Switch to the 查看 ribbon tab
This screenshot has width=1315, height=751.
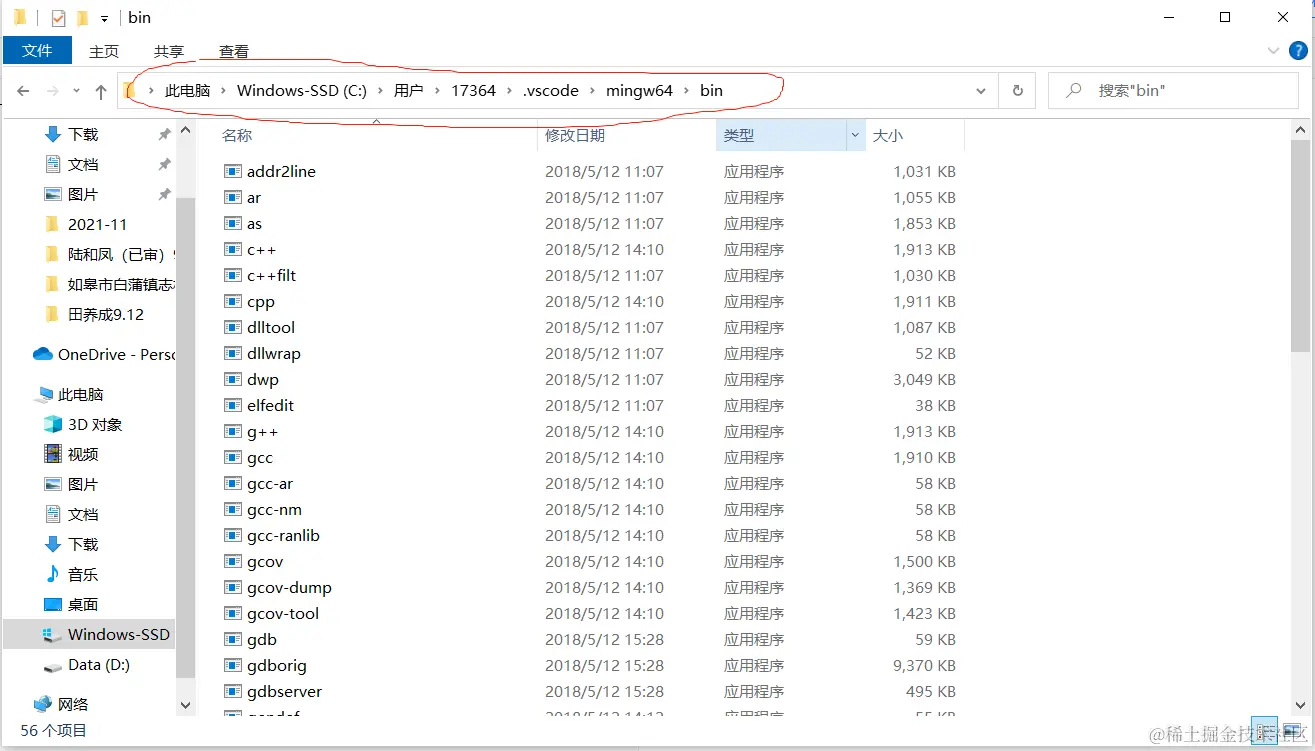231,51
